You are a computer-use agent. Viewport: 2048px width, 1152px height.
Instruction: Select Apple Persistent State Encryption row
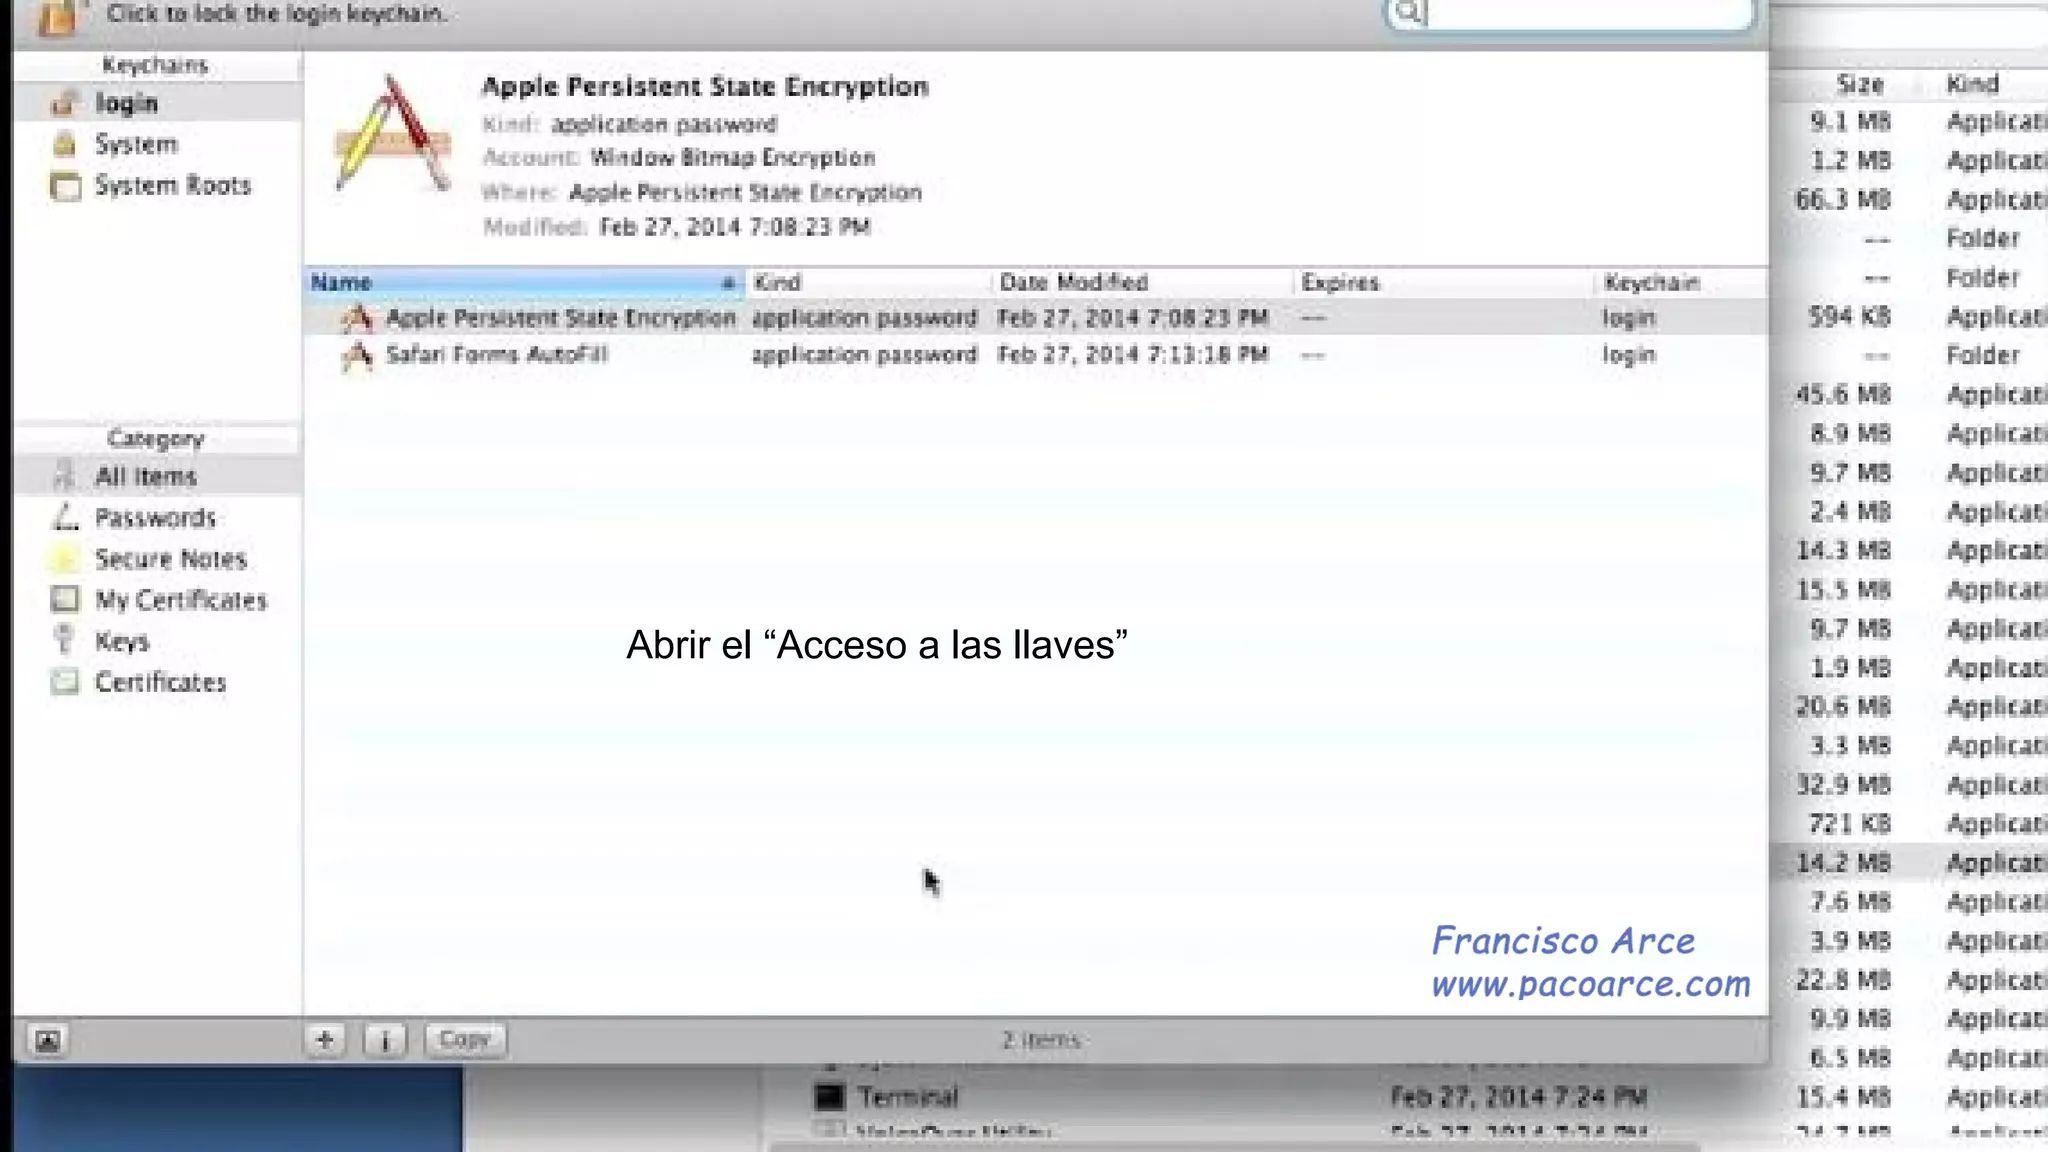pos(1036,318)
